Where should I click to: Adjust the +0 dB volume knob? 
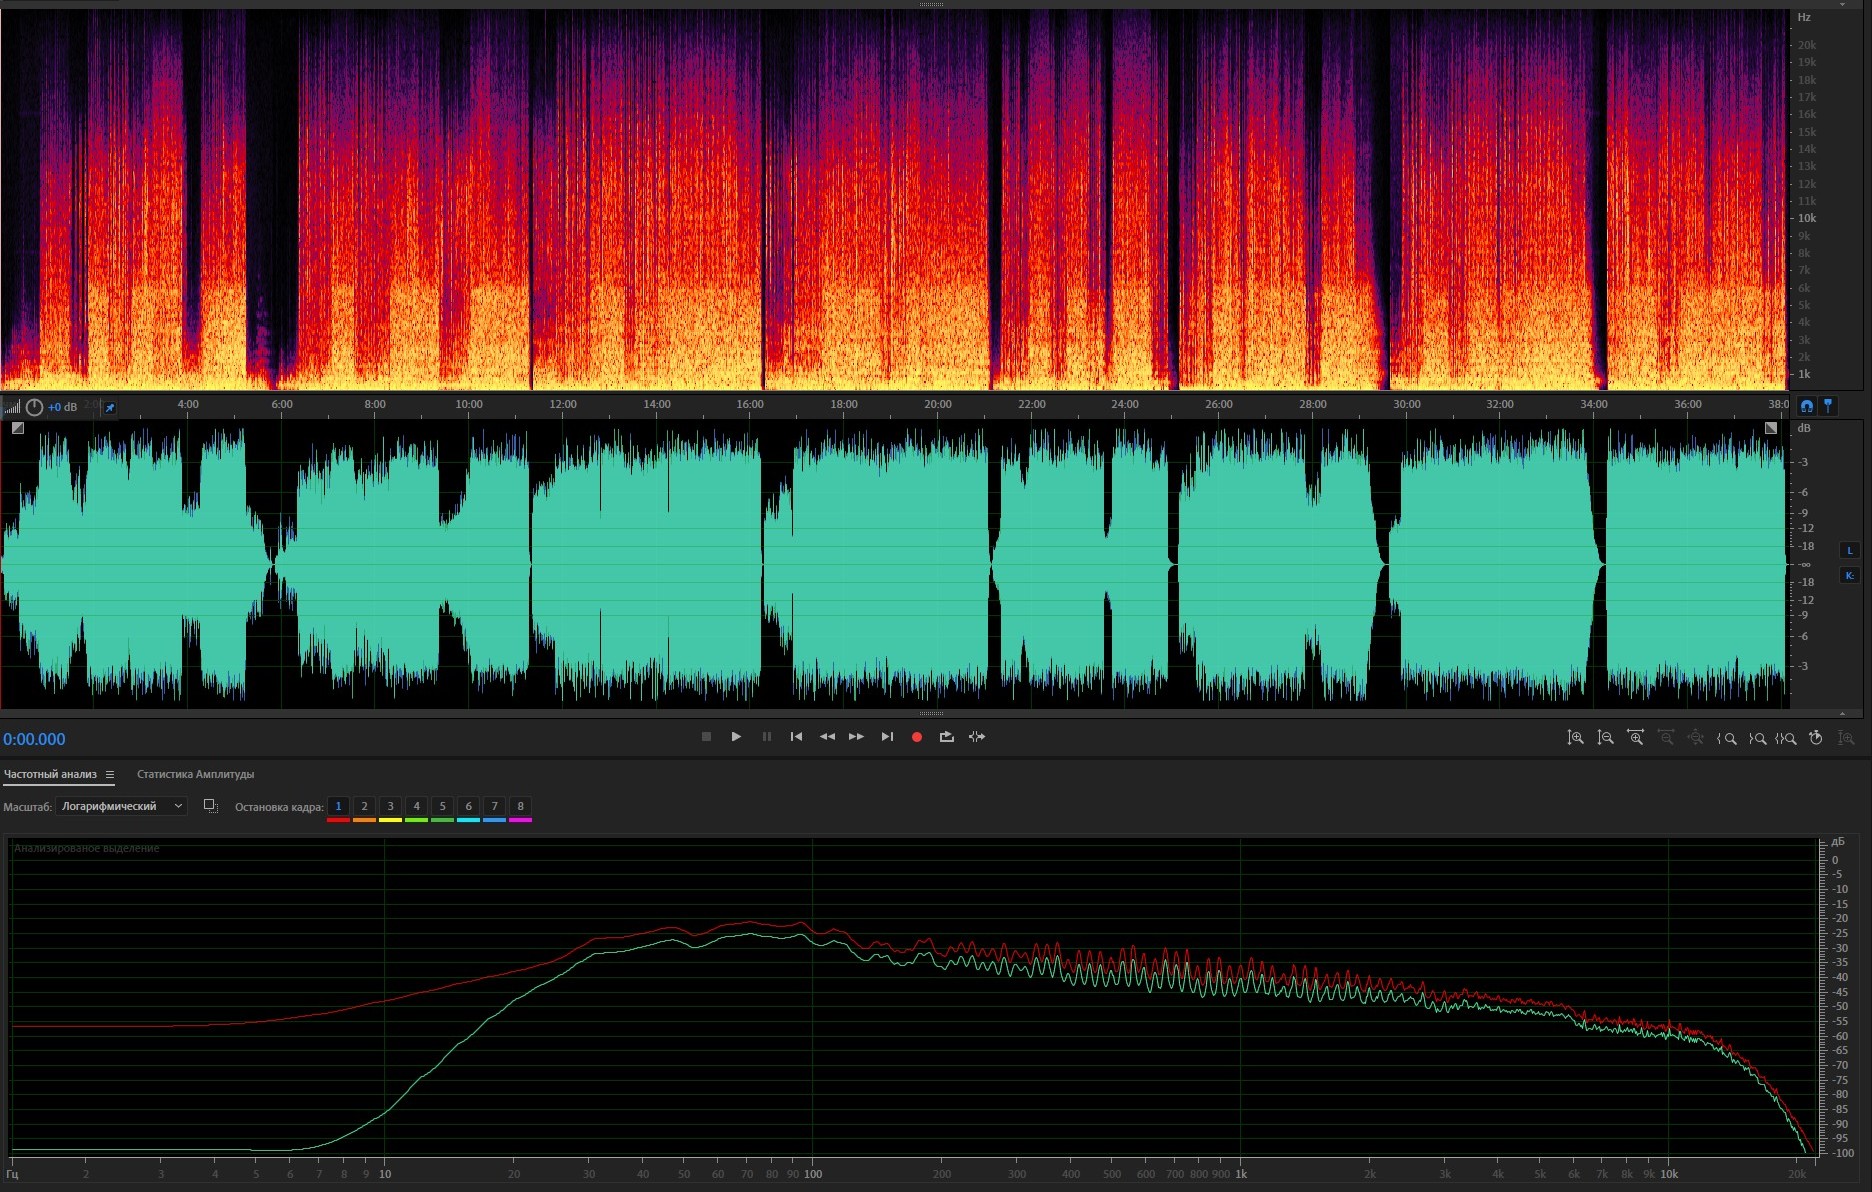click(34, 407)
